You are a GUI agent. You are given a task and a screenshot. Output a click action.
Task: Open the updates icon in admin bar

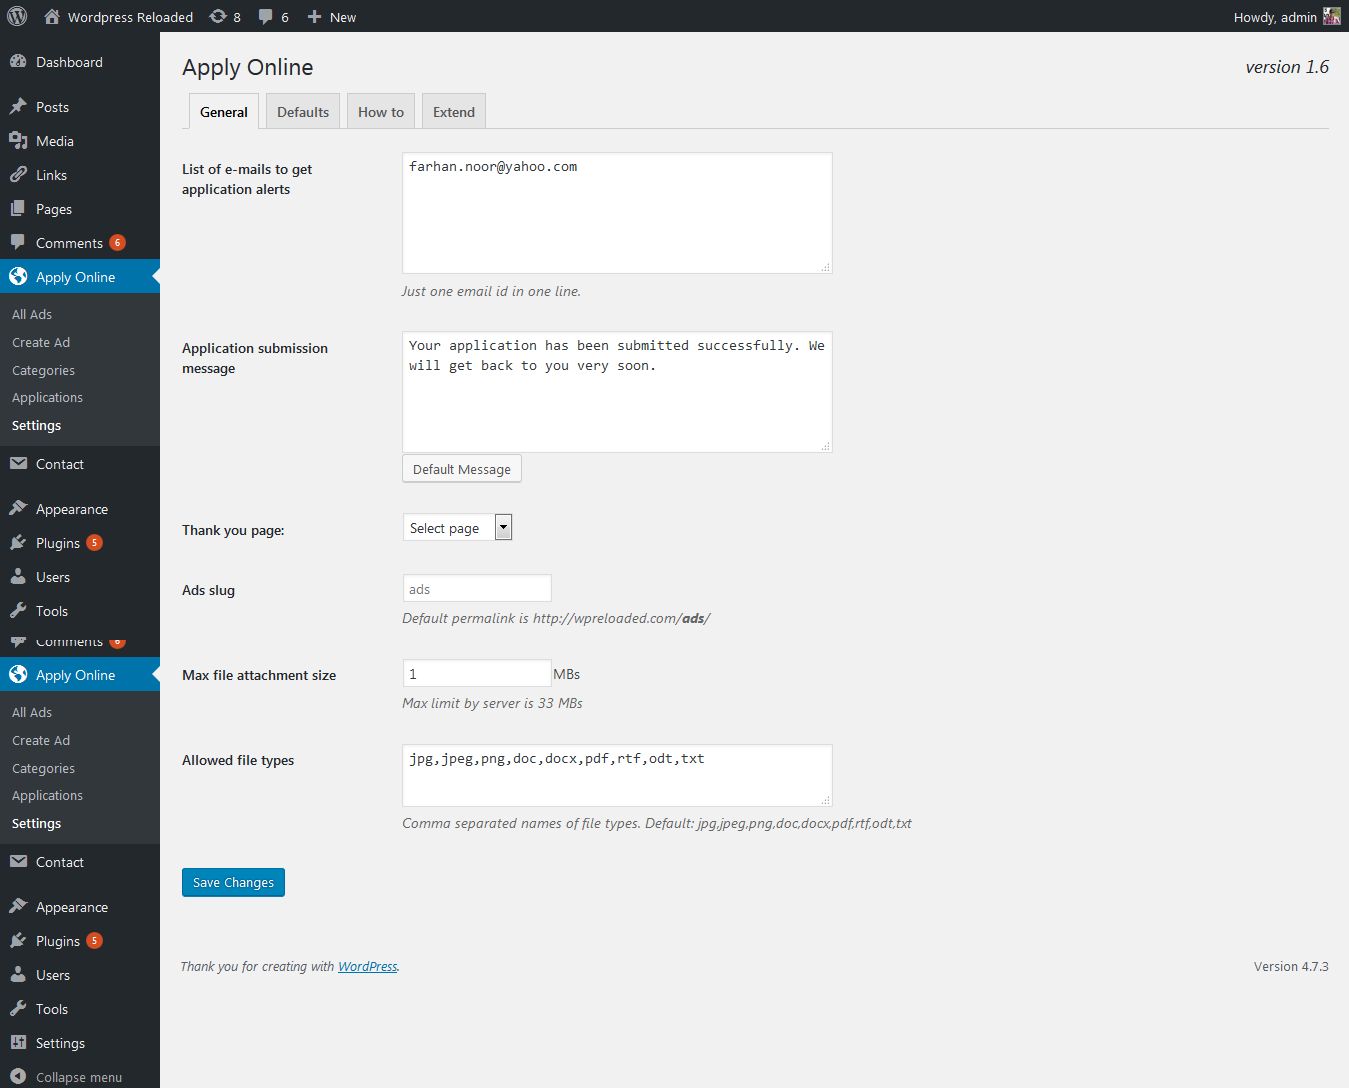218,17
